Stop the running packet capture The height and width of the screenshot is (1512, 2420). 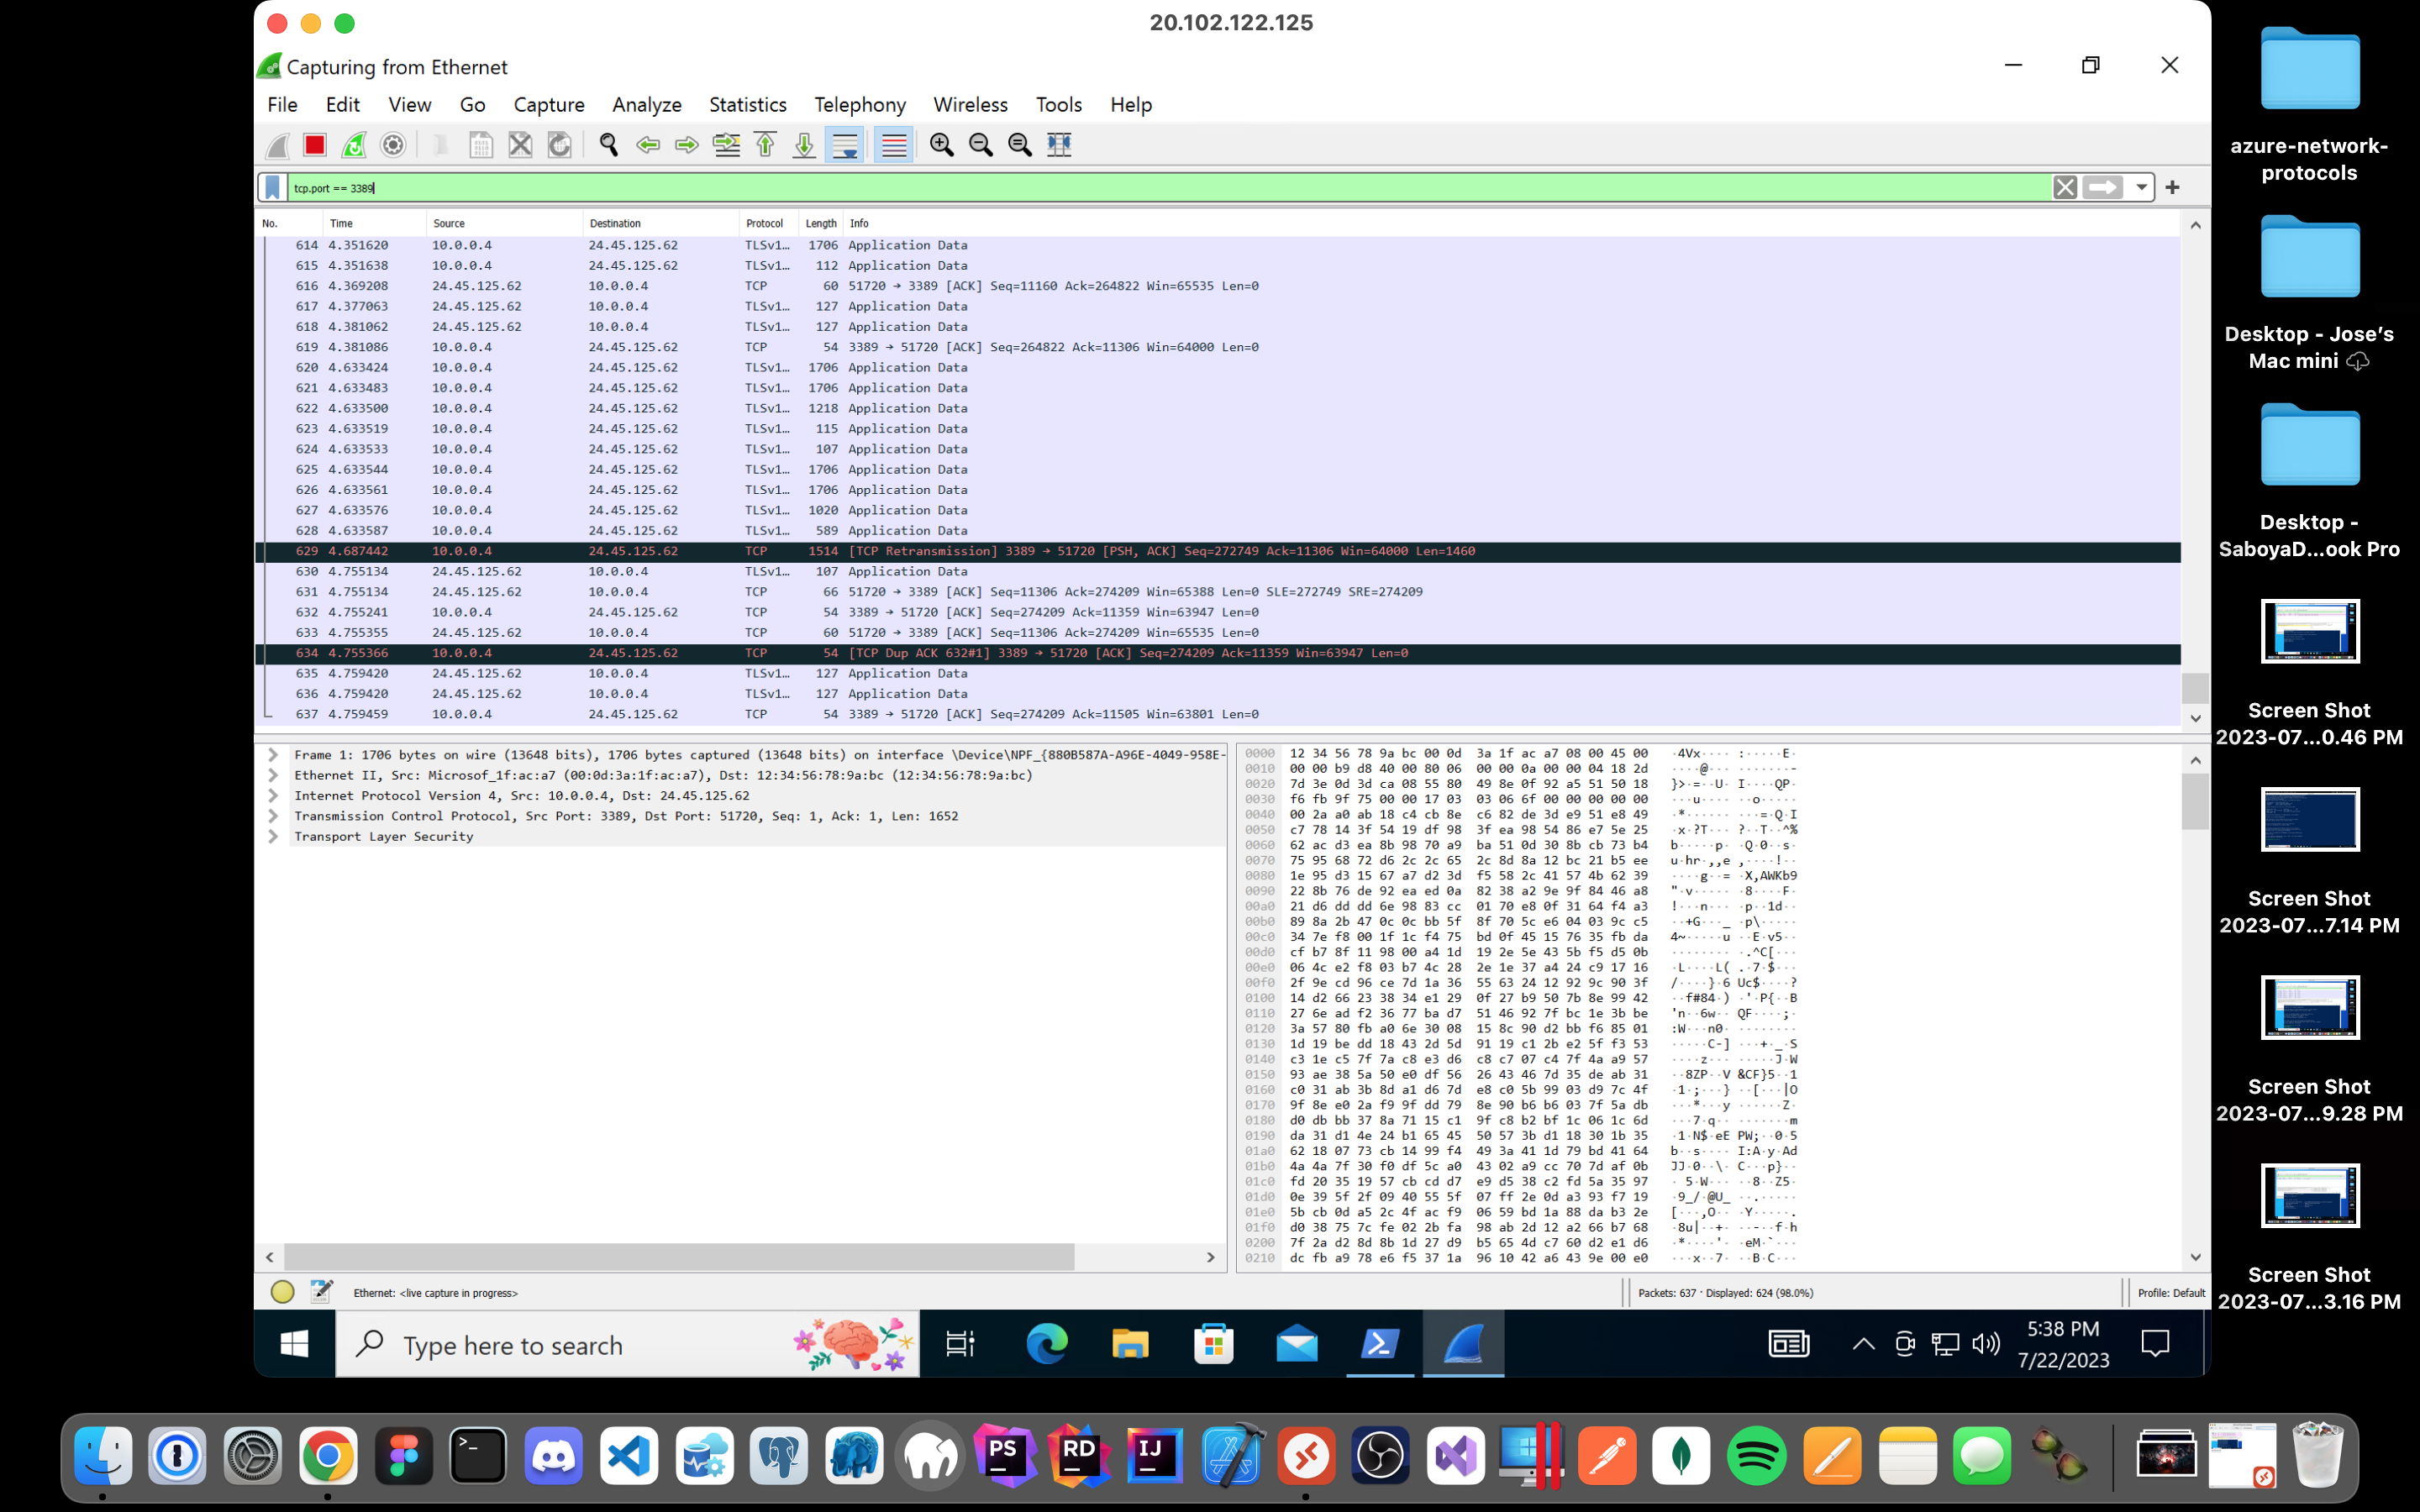point(315,145)
